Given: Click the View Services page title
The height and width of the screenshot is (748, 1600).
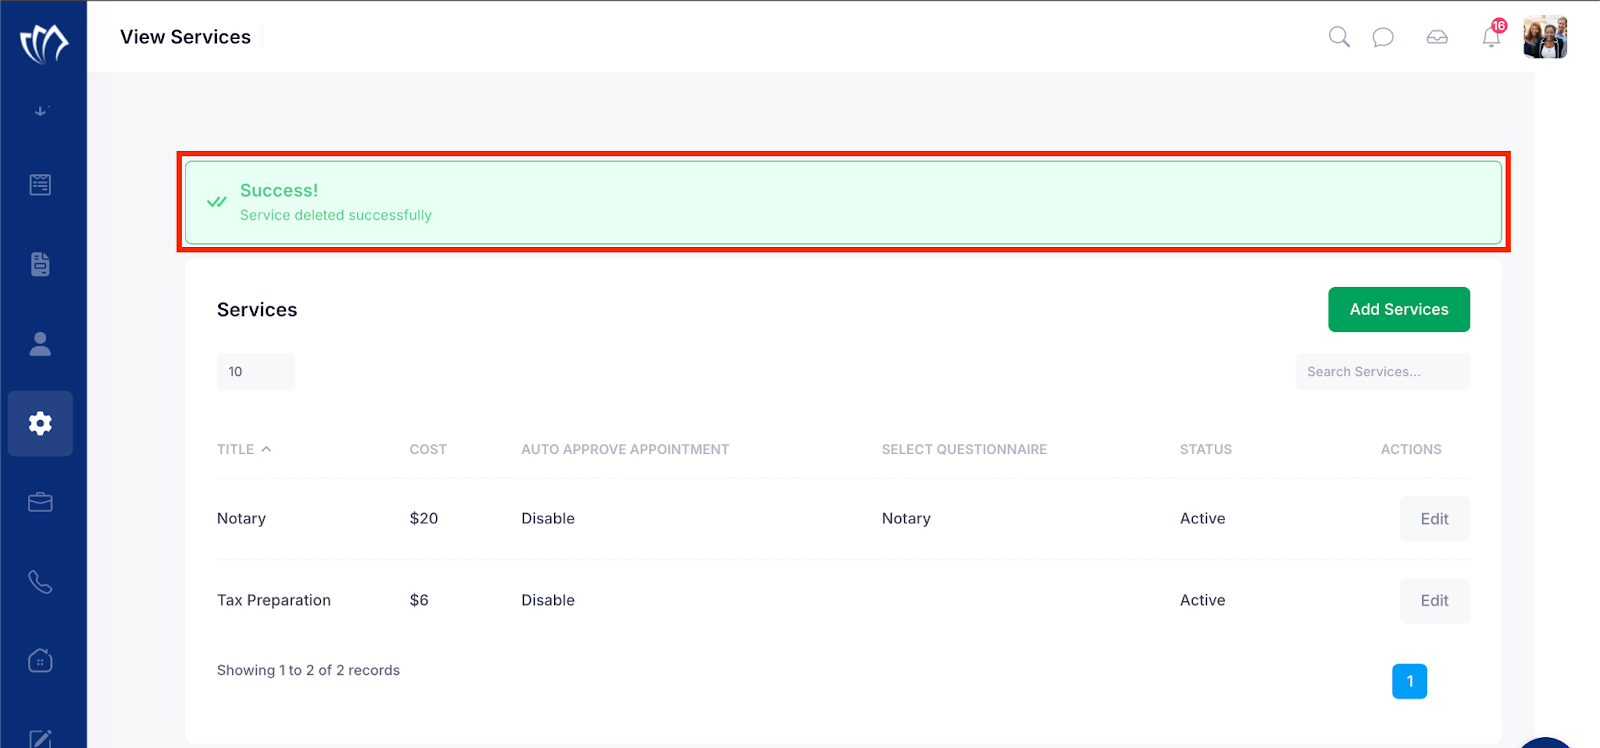Looking at the screenshot, I should tap(185, 37).
